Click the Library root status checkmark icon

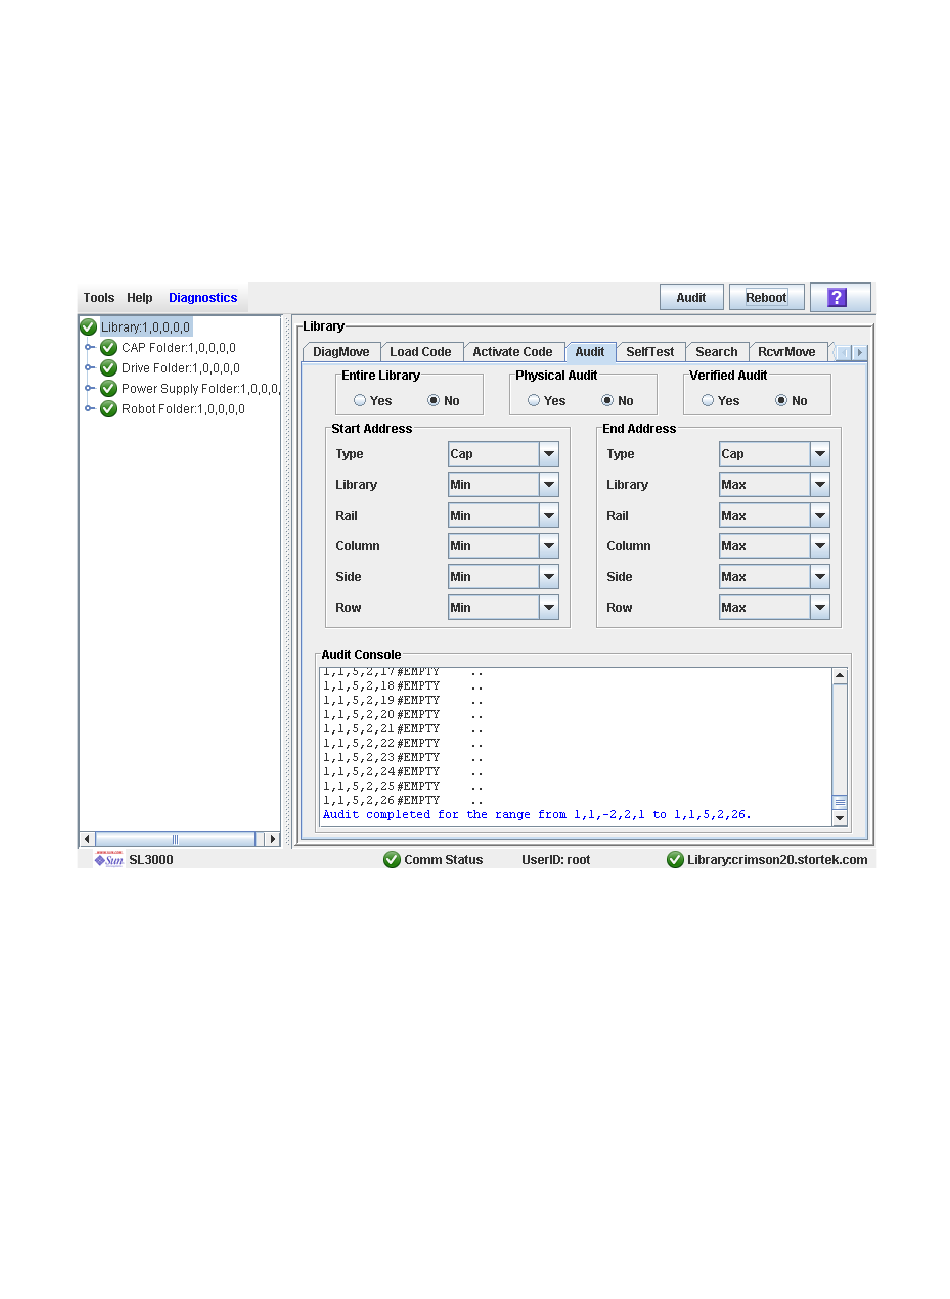point(88,327)
